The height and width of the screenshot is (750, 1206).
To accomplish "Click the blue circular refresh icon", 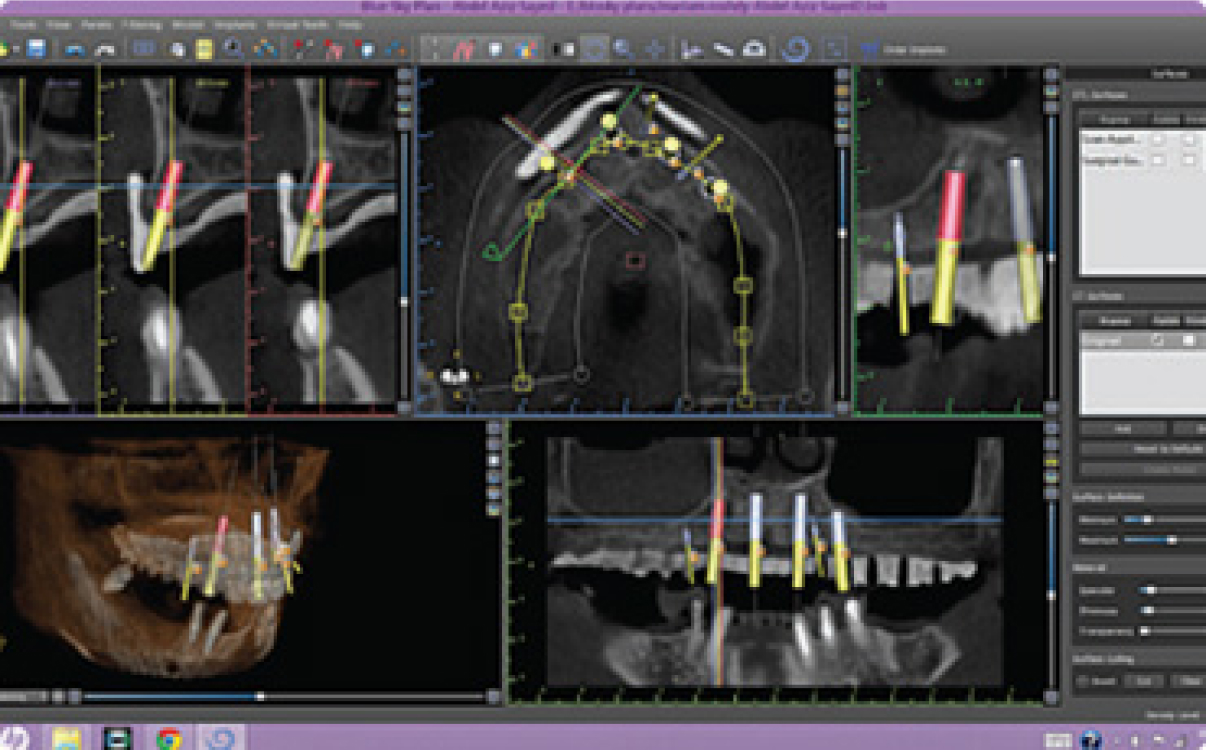I will 795,48.
